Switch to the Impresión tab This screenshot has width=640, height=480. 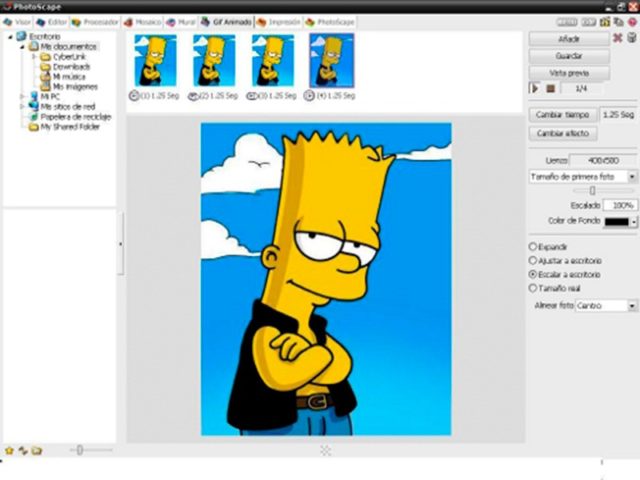(279, 22)
